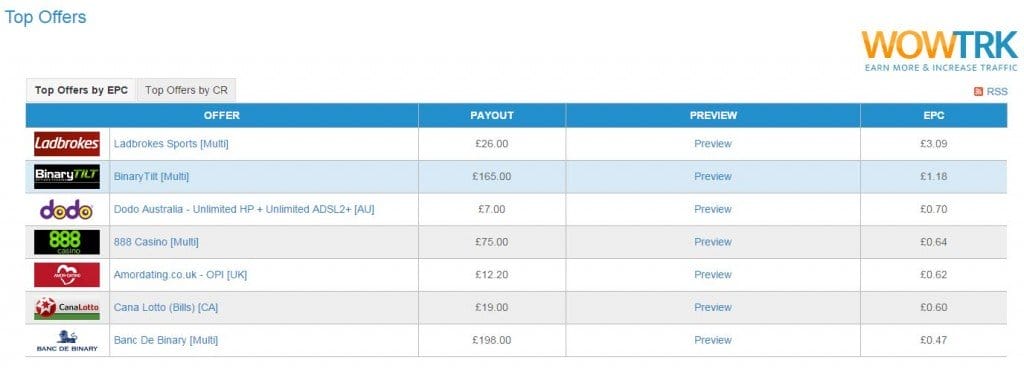This screenshot has height=369, width=1024.
Task: Click the EPC column header
Action: [934, 116]
